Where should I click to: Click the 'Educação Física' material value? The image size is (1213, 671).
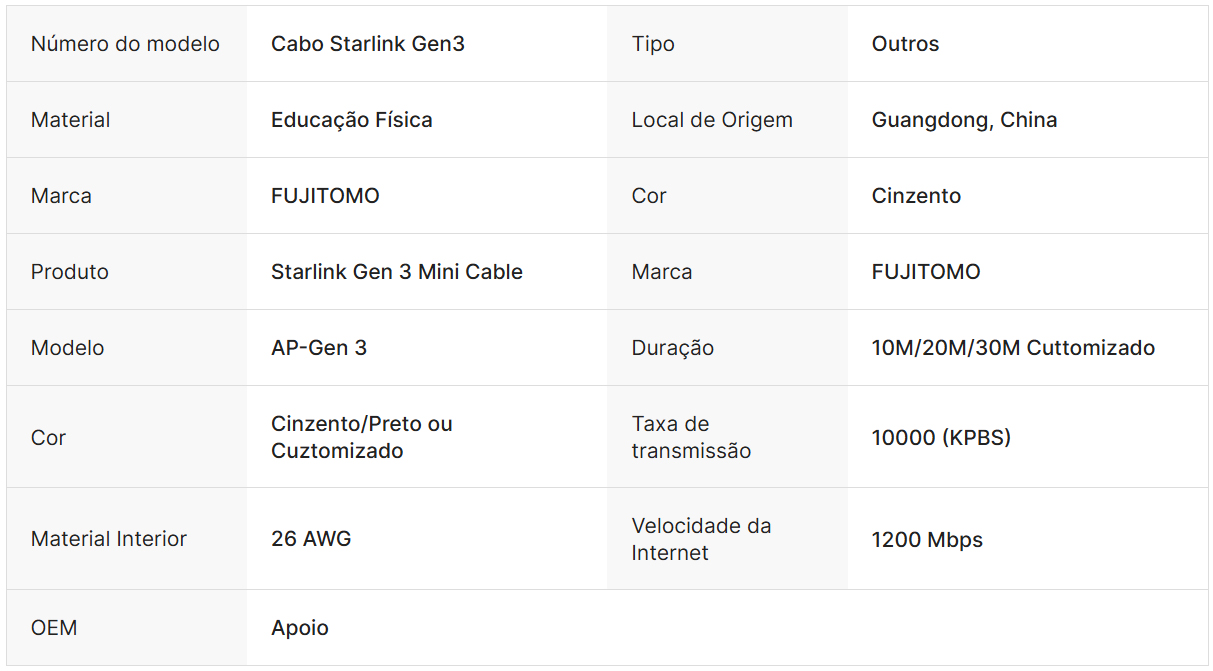click(351, 120)
